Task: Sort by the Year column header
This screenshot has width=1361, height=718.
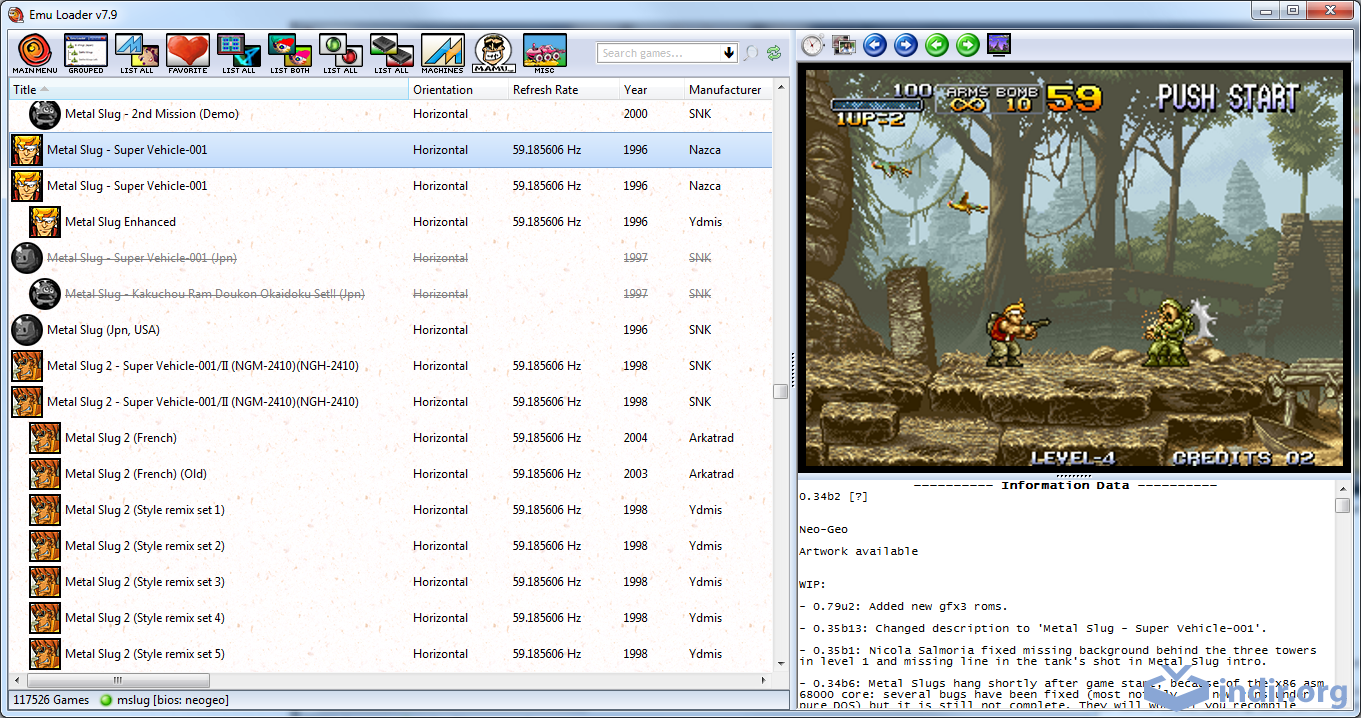Action: pyautogui.click(x=636, y=90)
